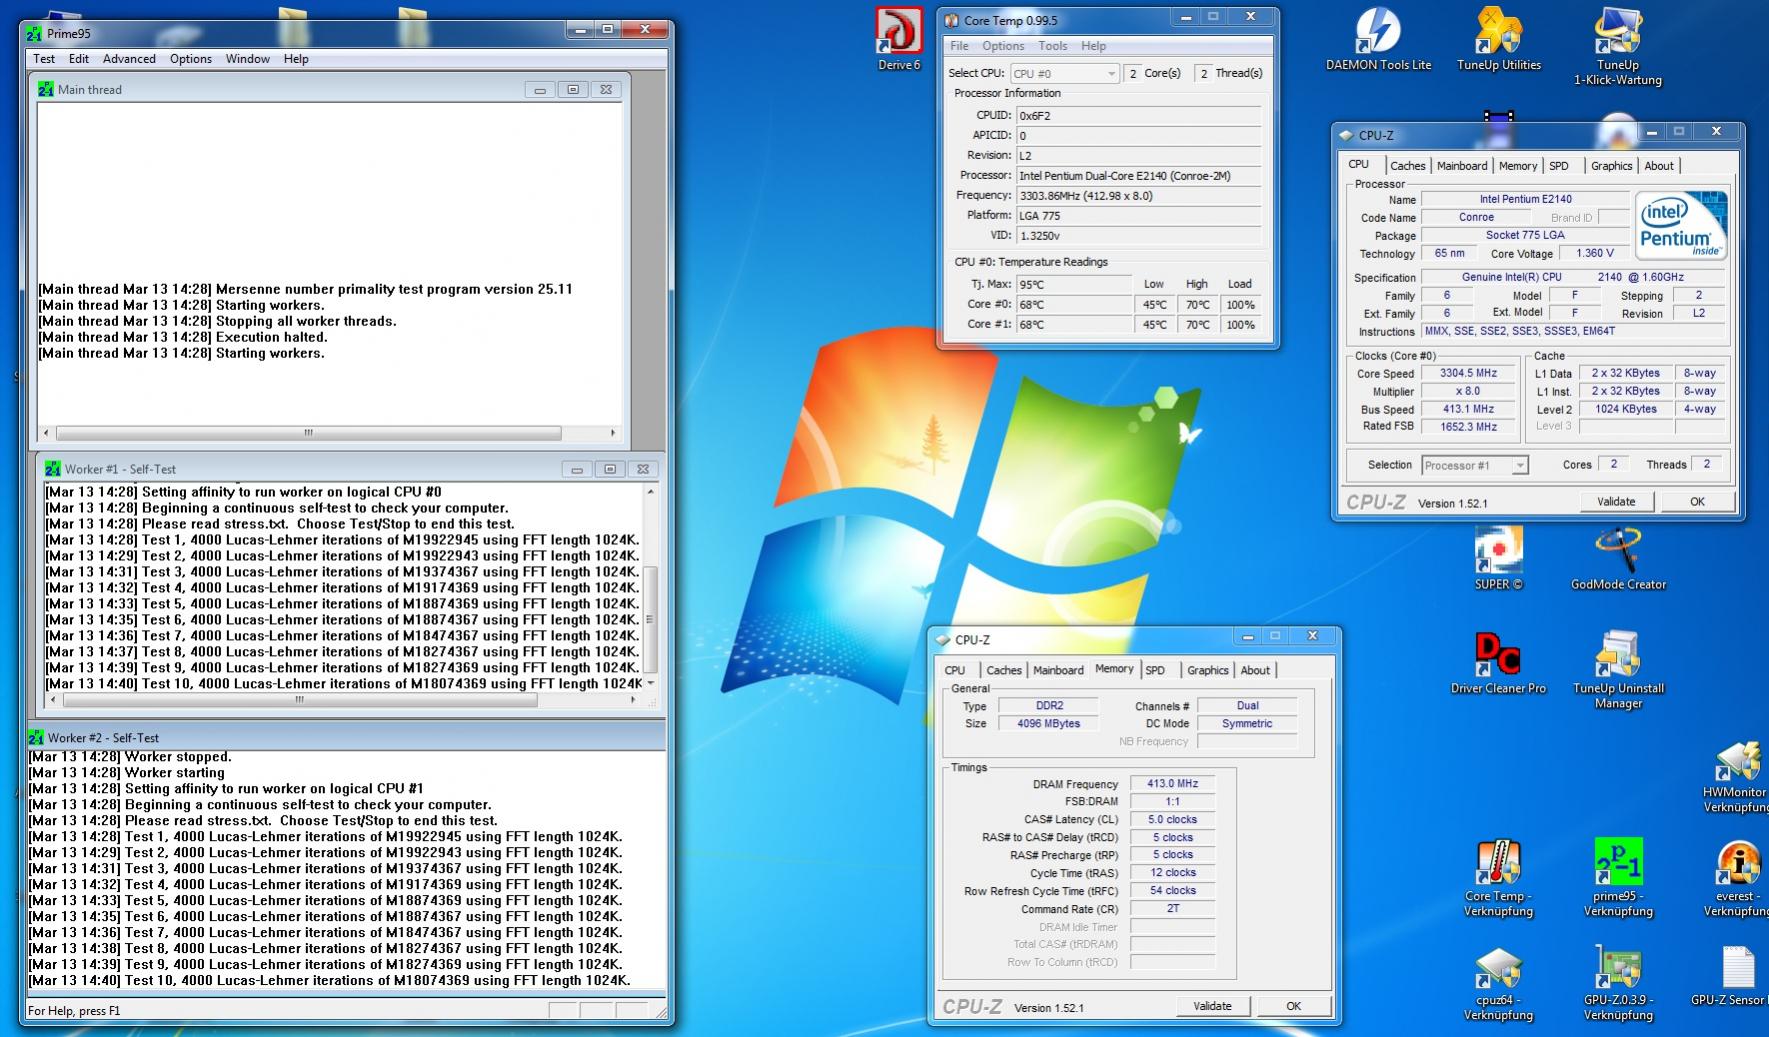
Task: Select the GPU-Z Sensor file icon
Action: click(1730, 975)
